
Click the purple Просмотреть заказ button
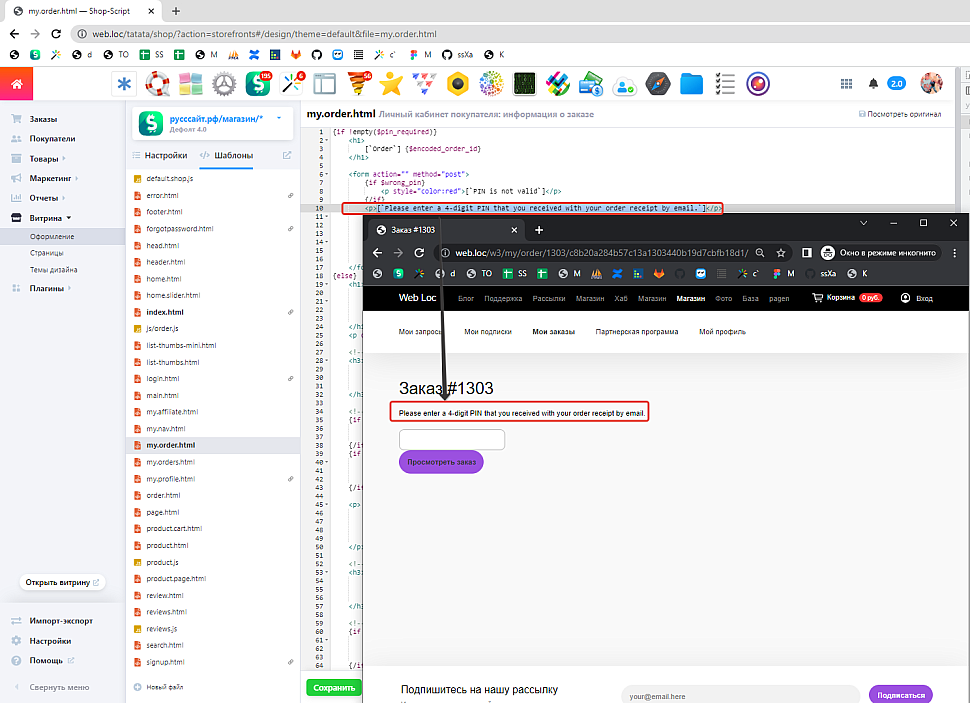[x=440, y=461]
